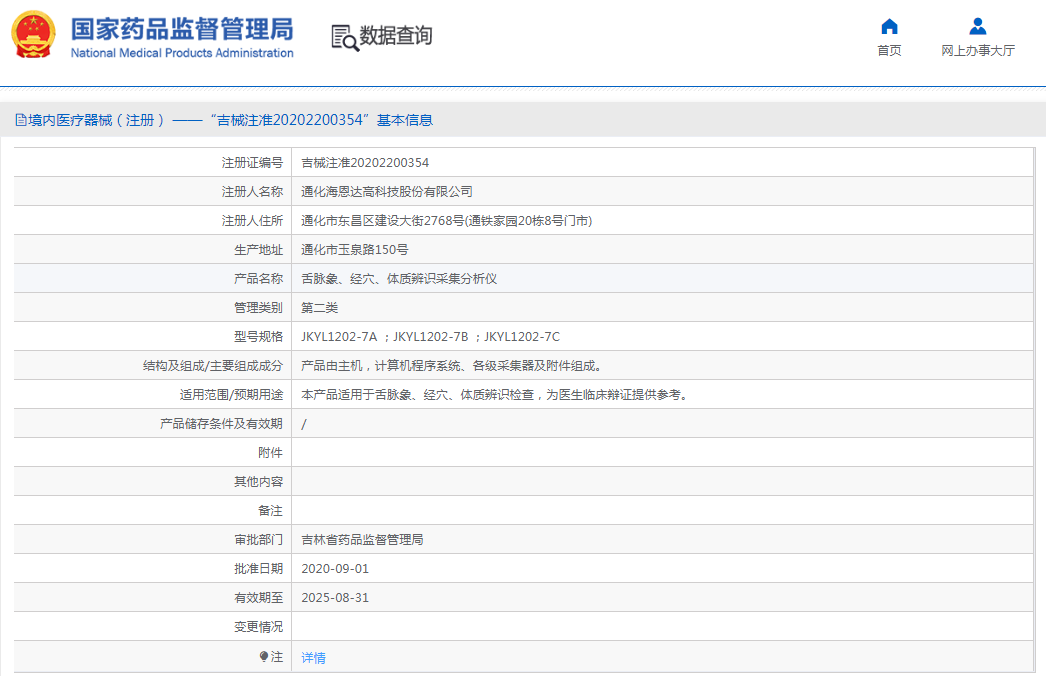Click National Medical Products Administration text
The image size is (1046, 676).
[182, 53]
